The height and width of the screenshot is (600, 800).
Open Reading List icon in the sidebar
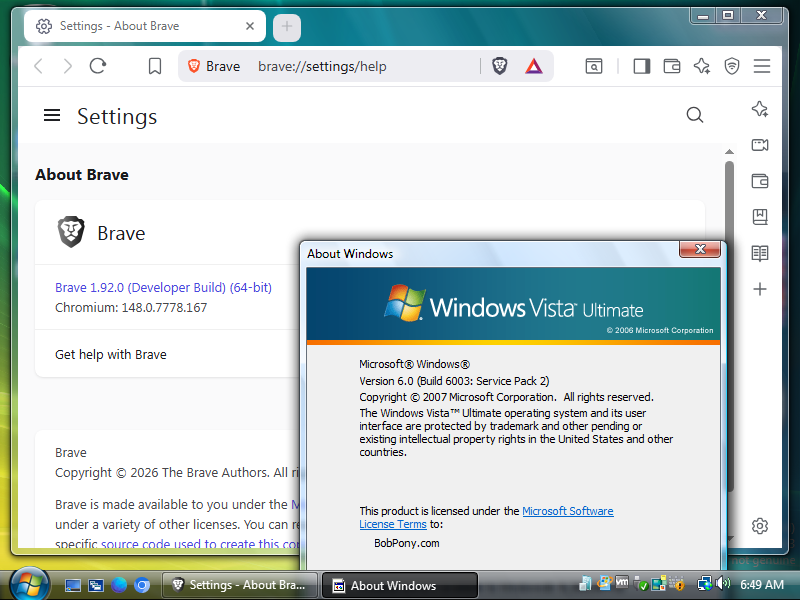point(760,253)
